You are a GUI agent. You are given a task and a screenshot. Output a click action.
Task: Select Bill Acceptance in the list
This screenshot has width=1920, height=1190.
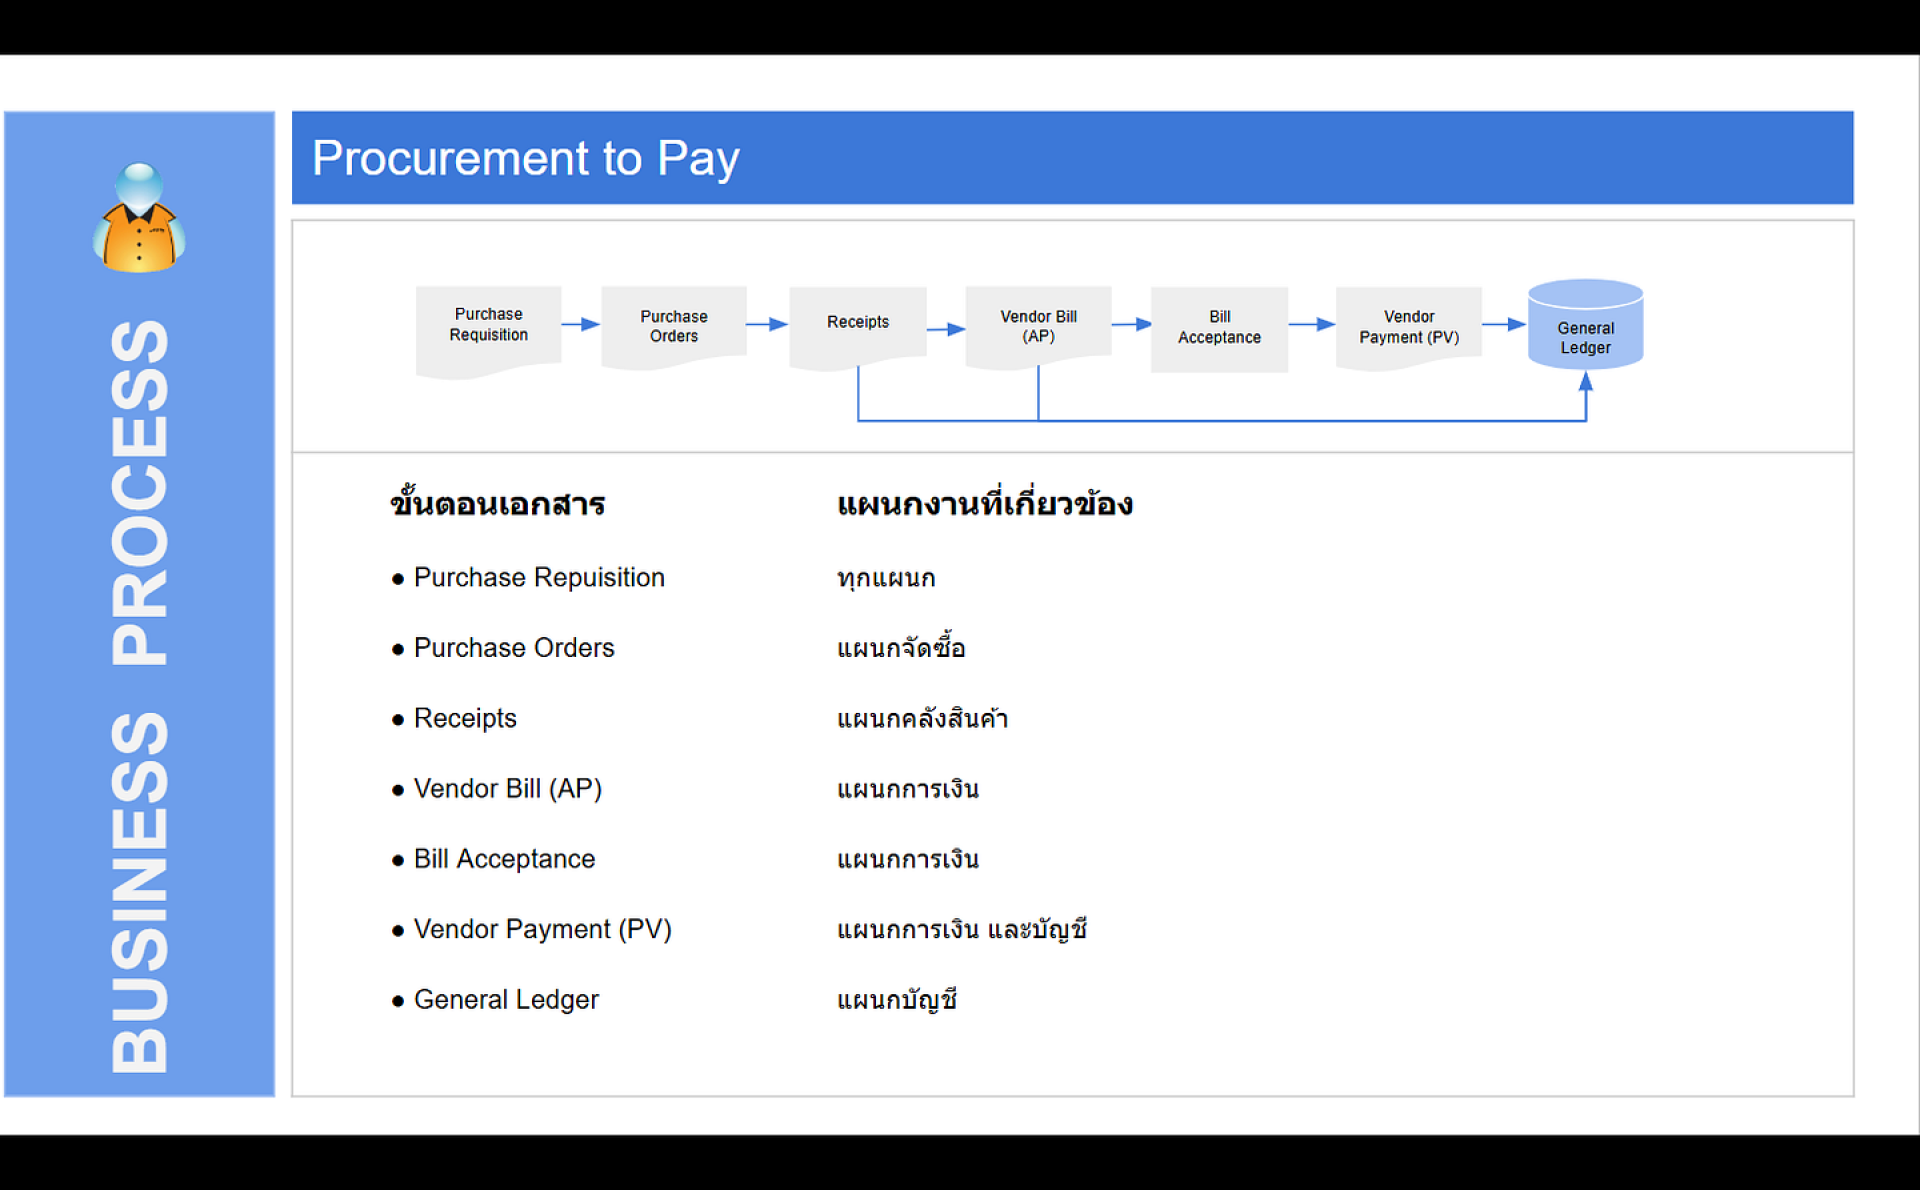[504, 859]
